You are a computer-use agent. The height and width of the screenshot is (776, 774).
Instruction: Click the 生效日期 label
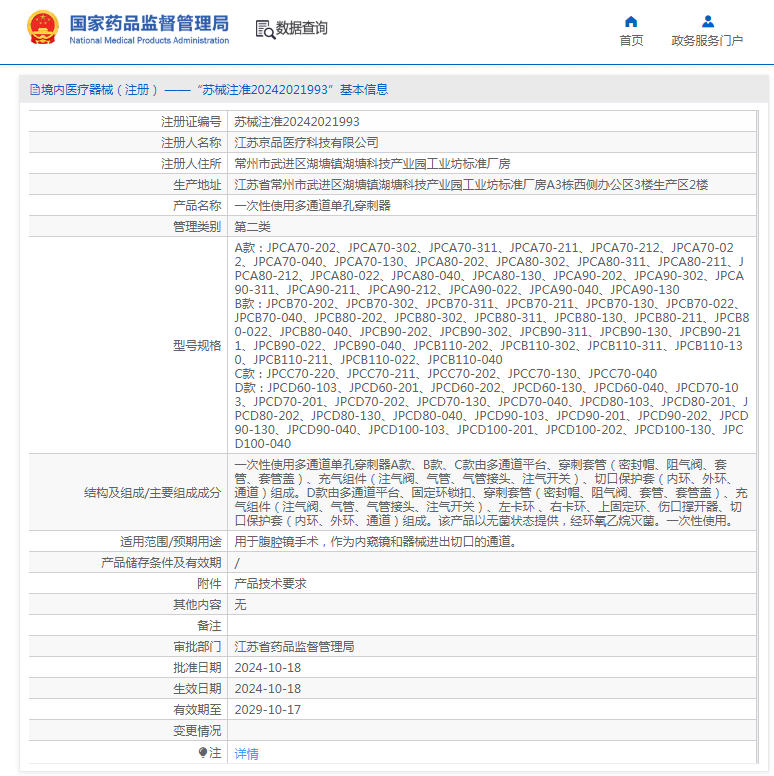click(197, 688)
